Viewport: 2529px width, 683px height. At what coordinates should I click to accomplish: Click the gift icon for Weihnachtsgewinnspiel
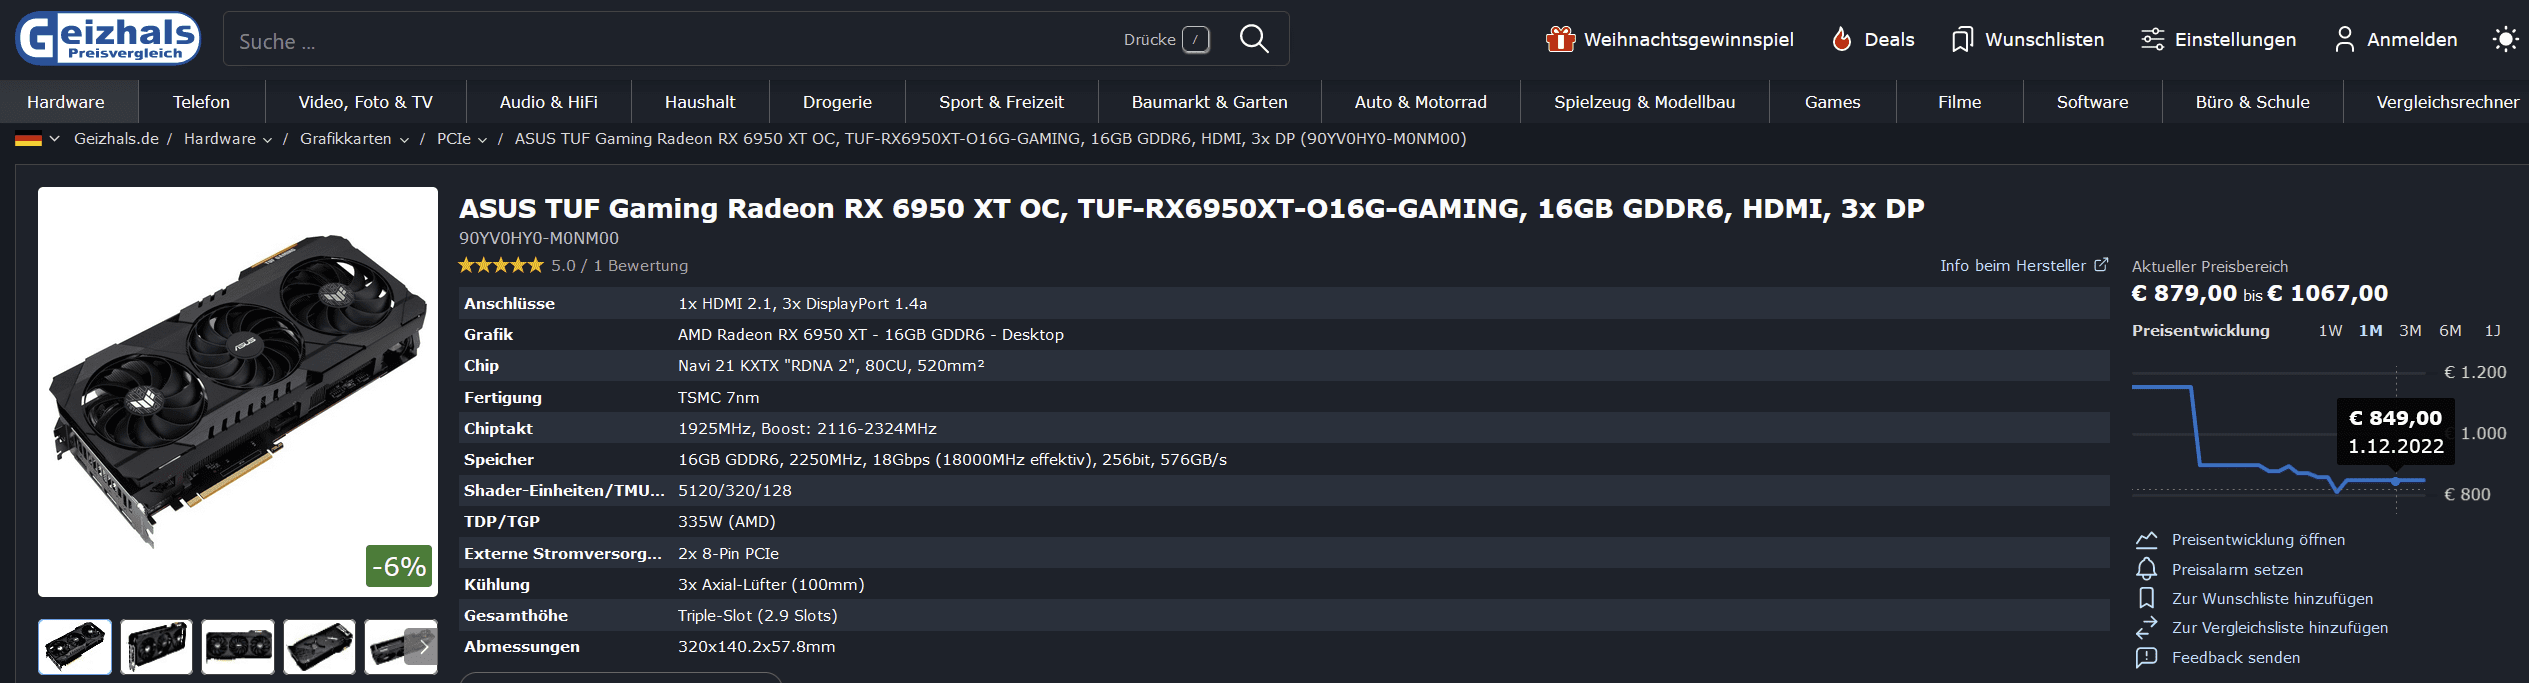1560,39
